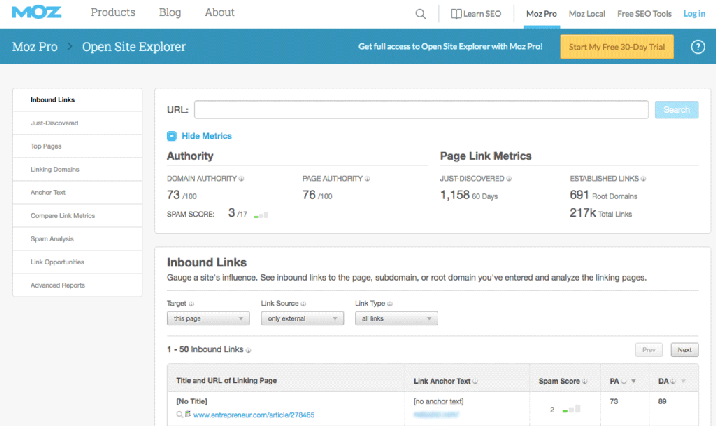Image resolution: width=716 pixels, height=426 pixels.
Task: Click Title and URL of Linking Page header
Action: click(x=226, y=381)
